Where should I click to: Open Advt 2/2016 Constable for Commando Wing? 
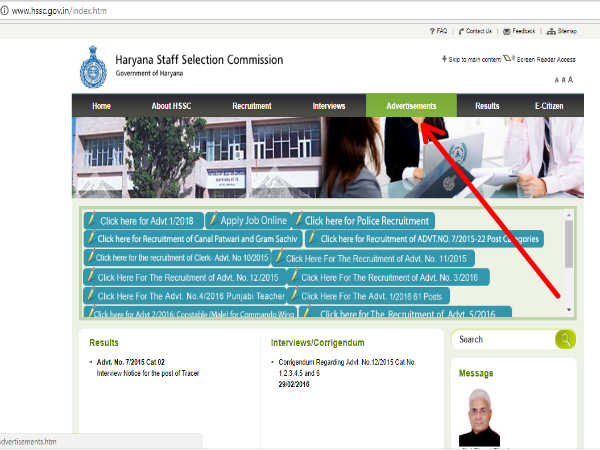[x=190, y=312]
